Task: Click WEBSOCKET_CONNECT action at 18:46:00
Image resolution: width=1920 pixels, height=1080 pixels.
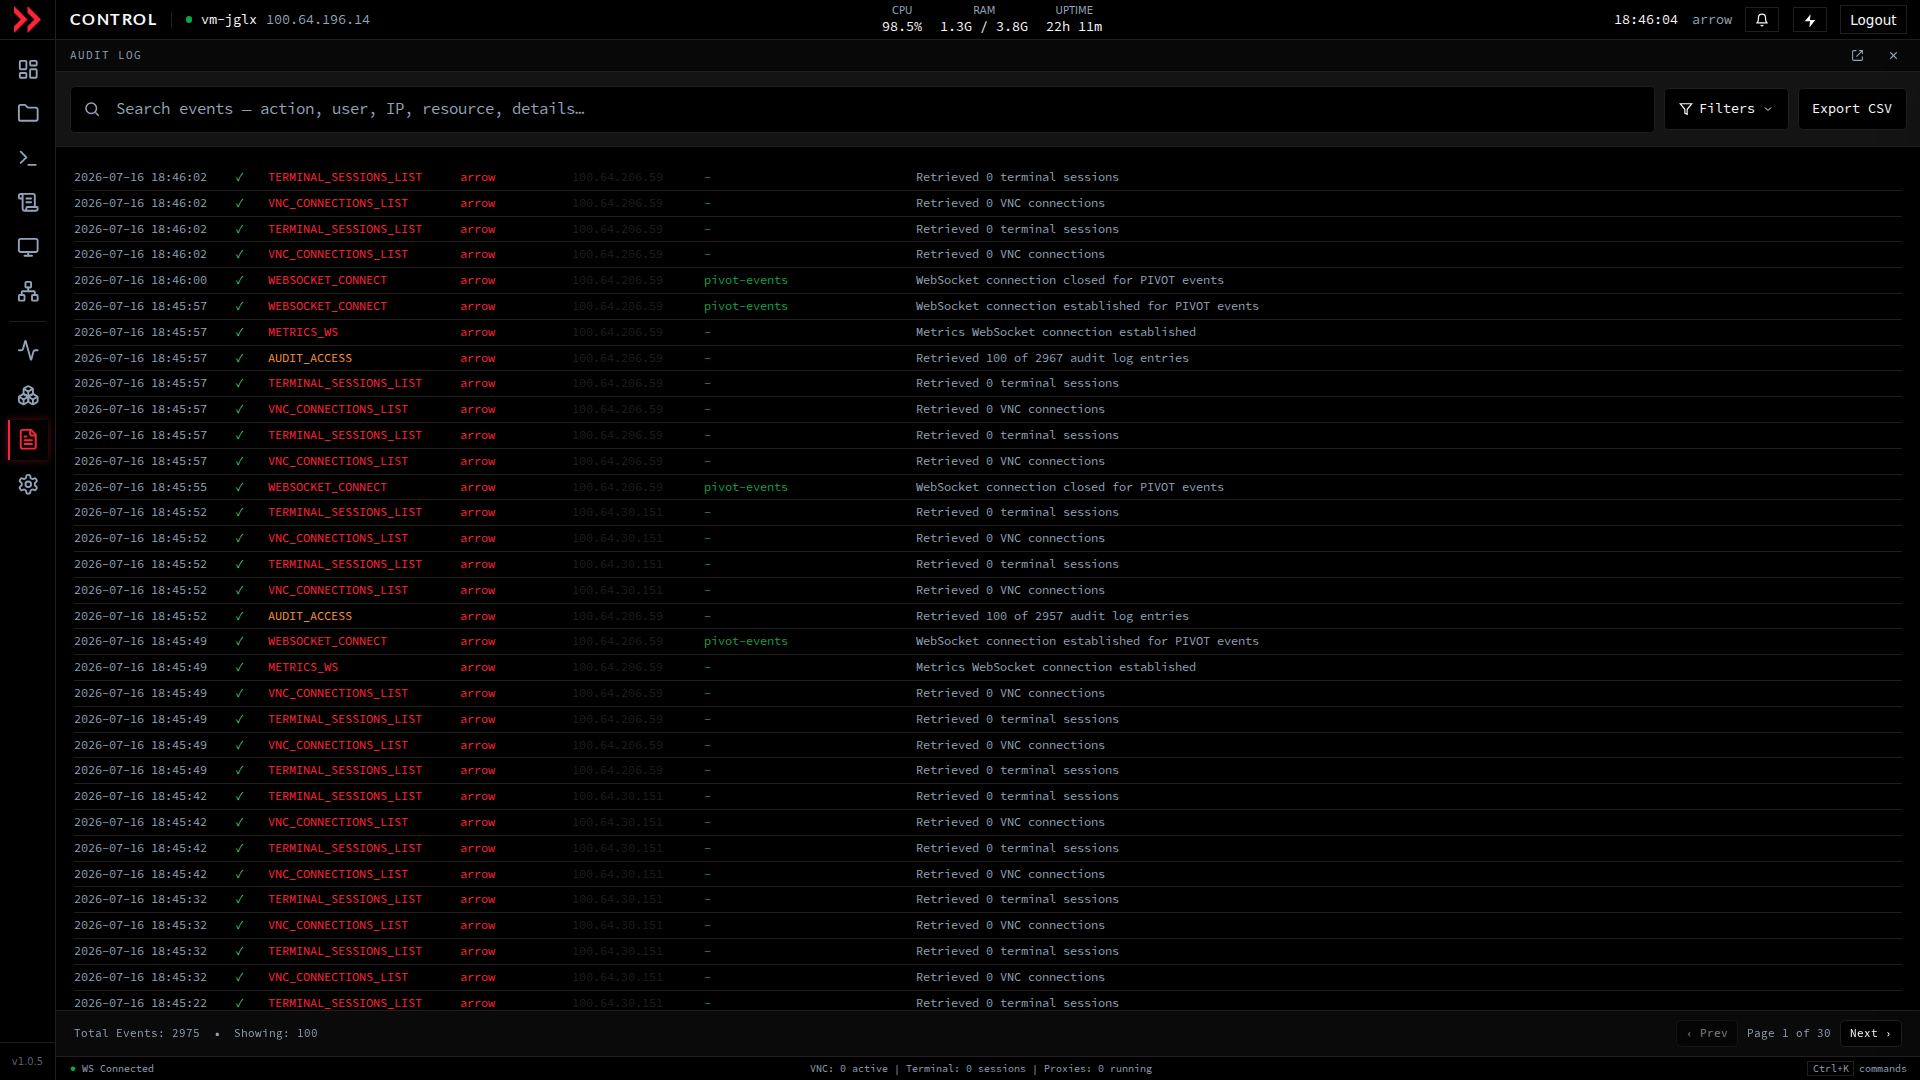Action: pyautogui.click(x=327, y=280)
